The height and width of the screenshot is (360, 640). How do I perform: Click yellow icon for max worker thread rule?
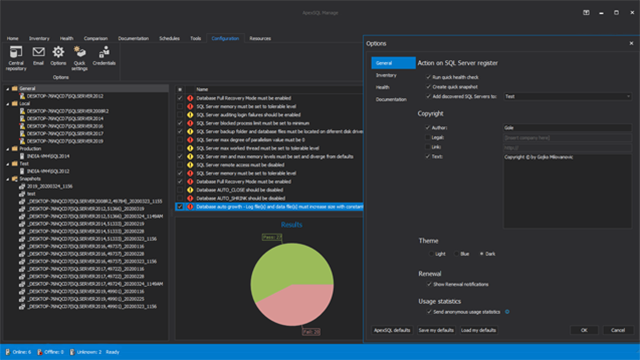click(190, 148)
